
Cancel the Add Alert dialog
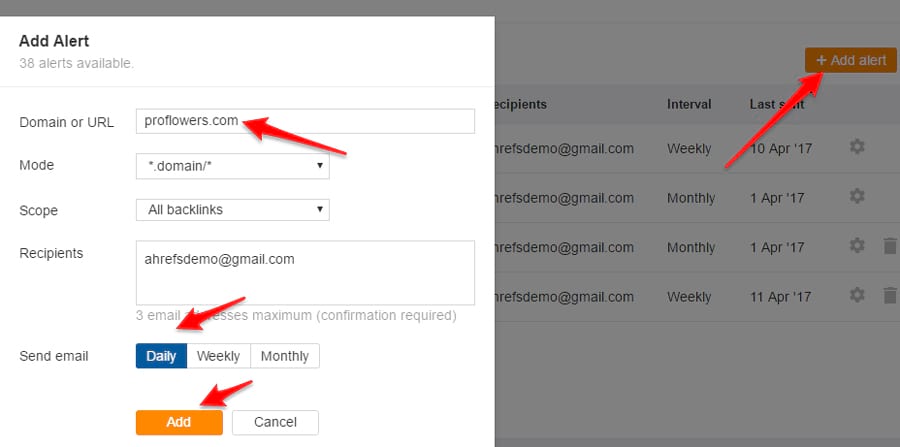coord(275,422)
